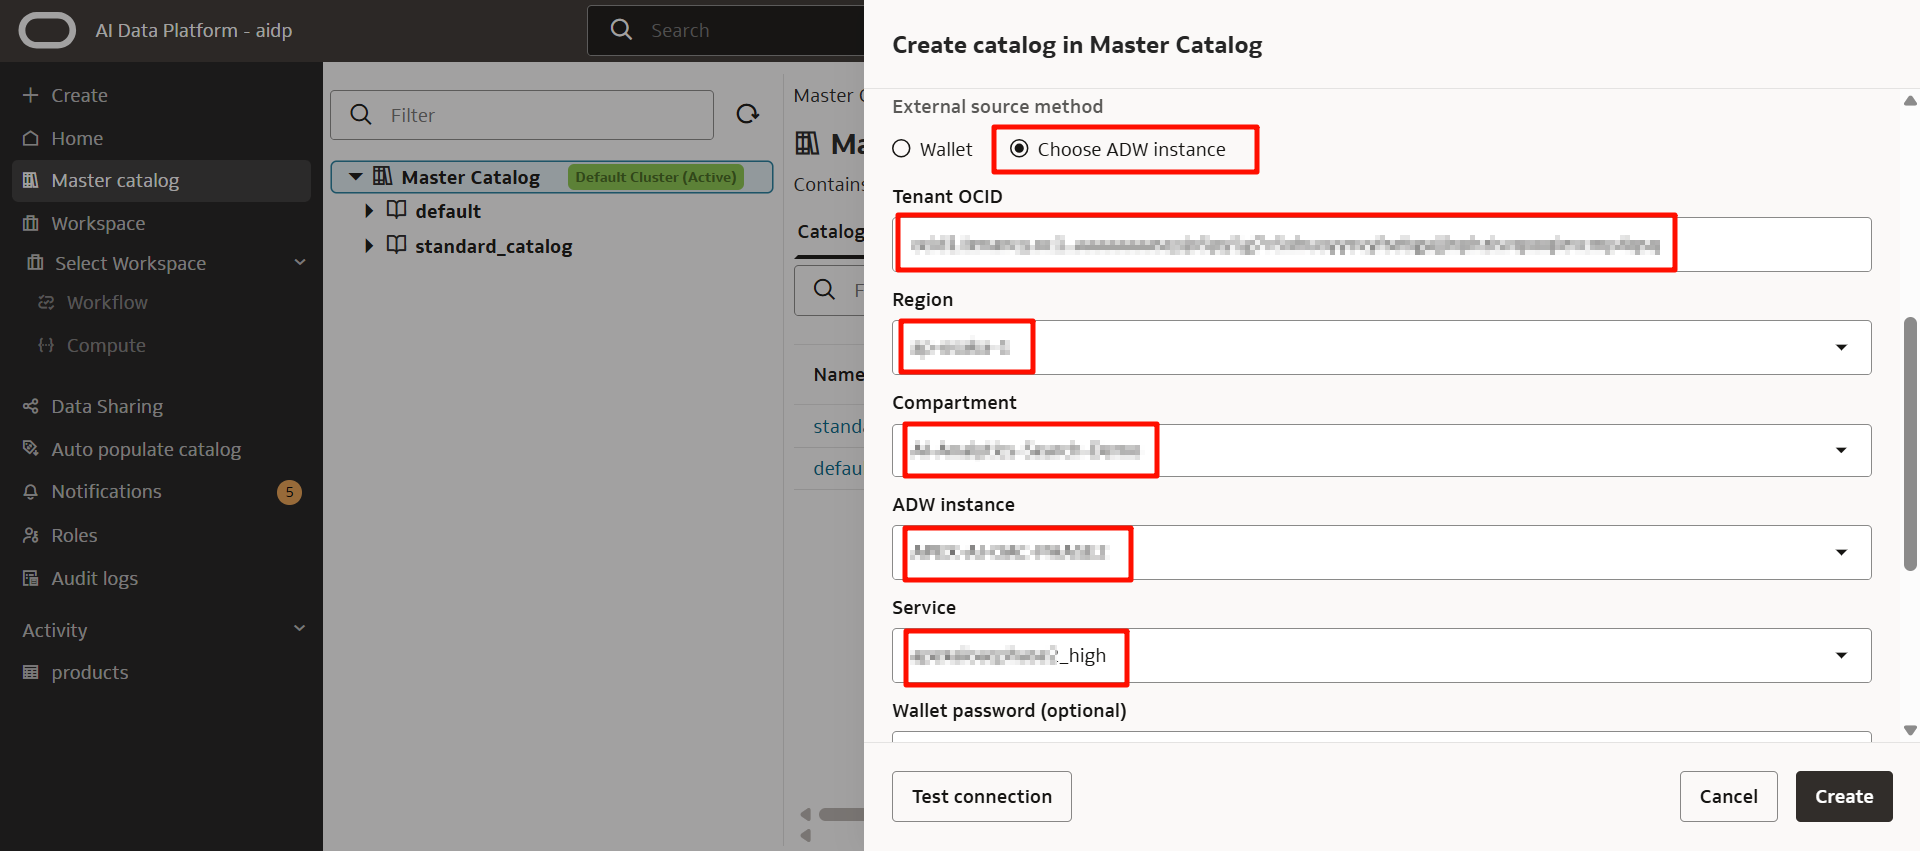1920x851 pixels.
Task: Select the Wallet radio button
Action: point(901,149)
